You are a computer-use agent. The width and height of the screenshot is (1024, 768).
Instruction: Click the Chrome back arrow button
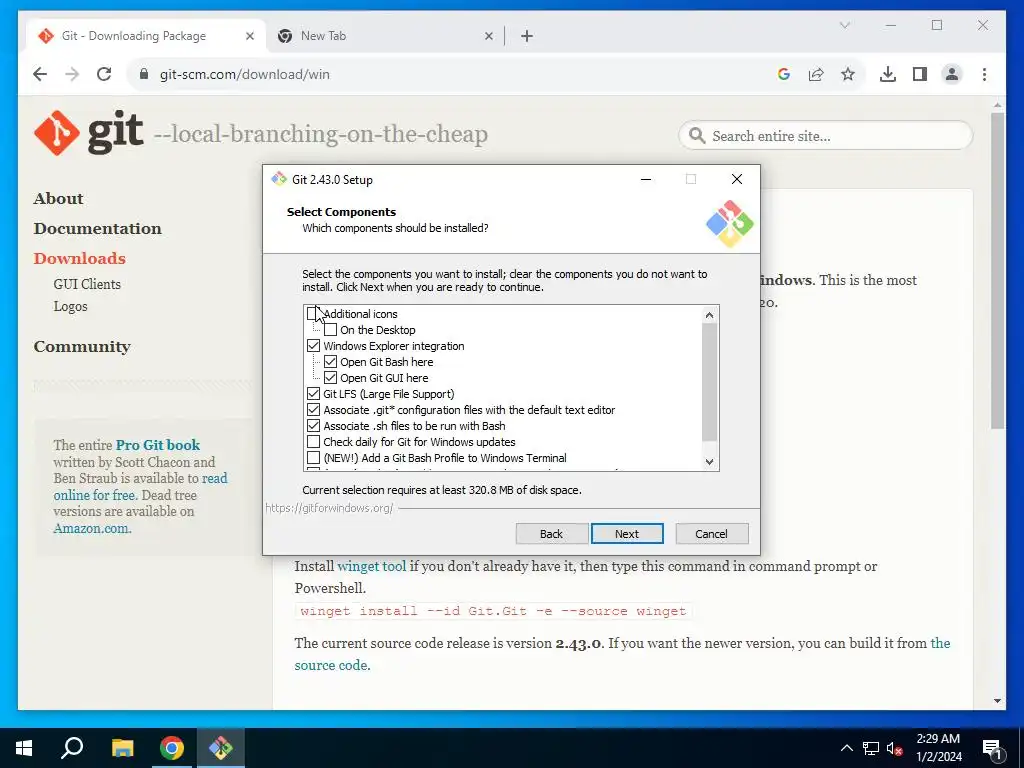pyautogui.click(x=40, y=74)
